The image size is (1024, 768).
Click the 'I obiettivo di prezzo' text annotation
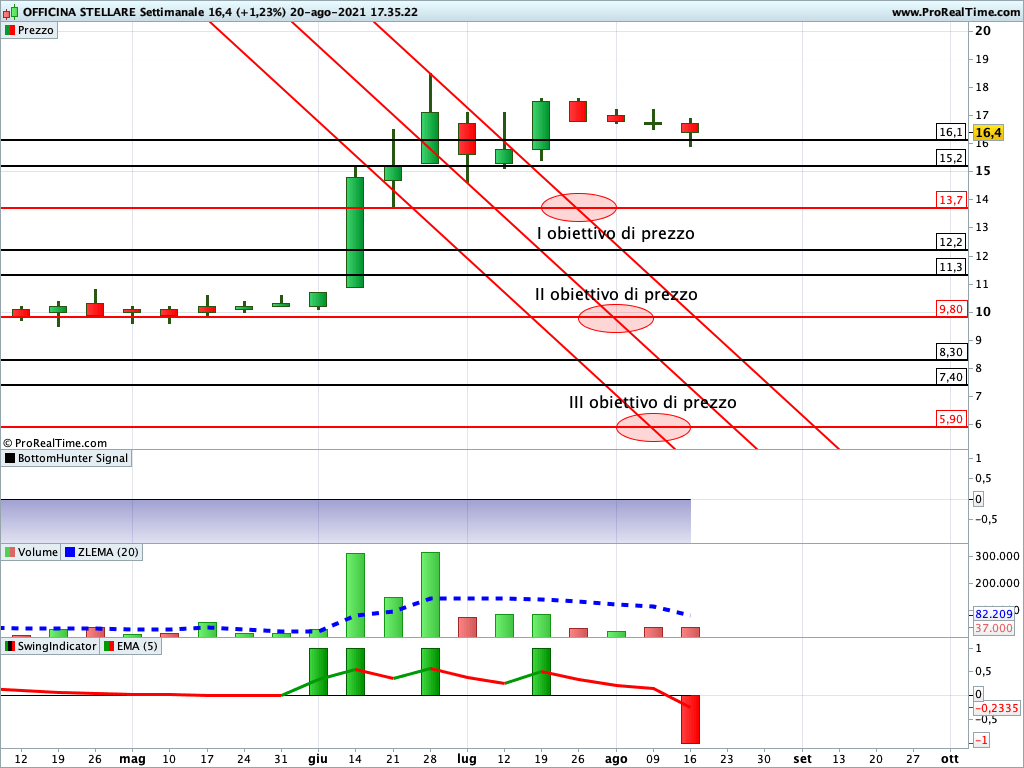pyautogui.click(x=615, y=234)
